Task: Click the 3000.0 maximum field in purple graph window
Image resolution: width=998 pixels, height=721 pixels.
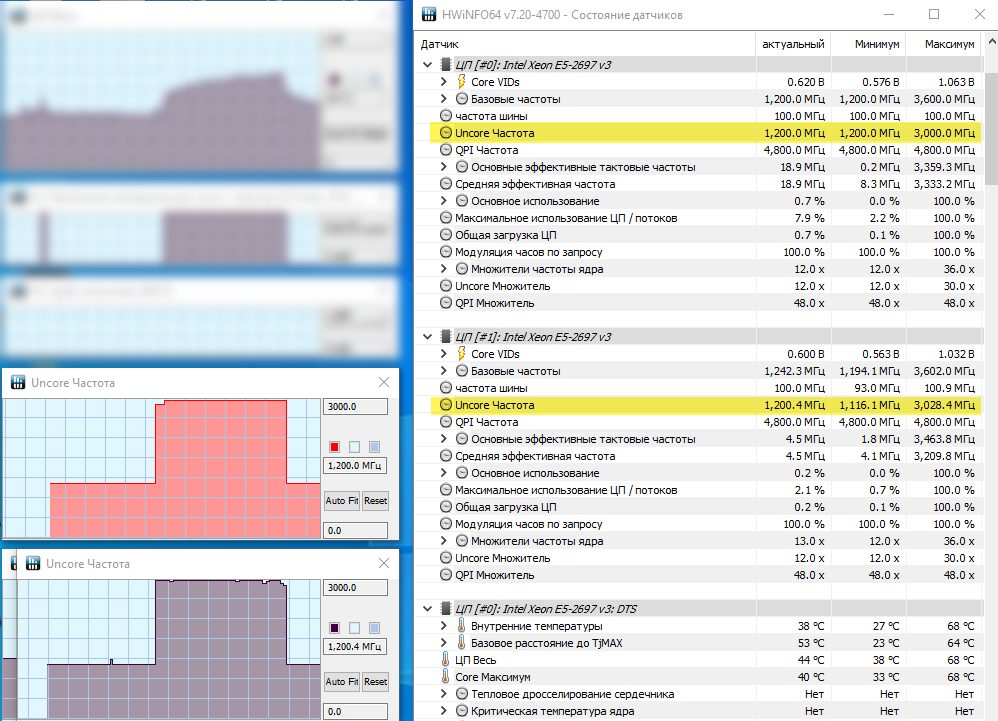Action: click(x=356, y=587)
